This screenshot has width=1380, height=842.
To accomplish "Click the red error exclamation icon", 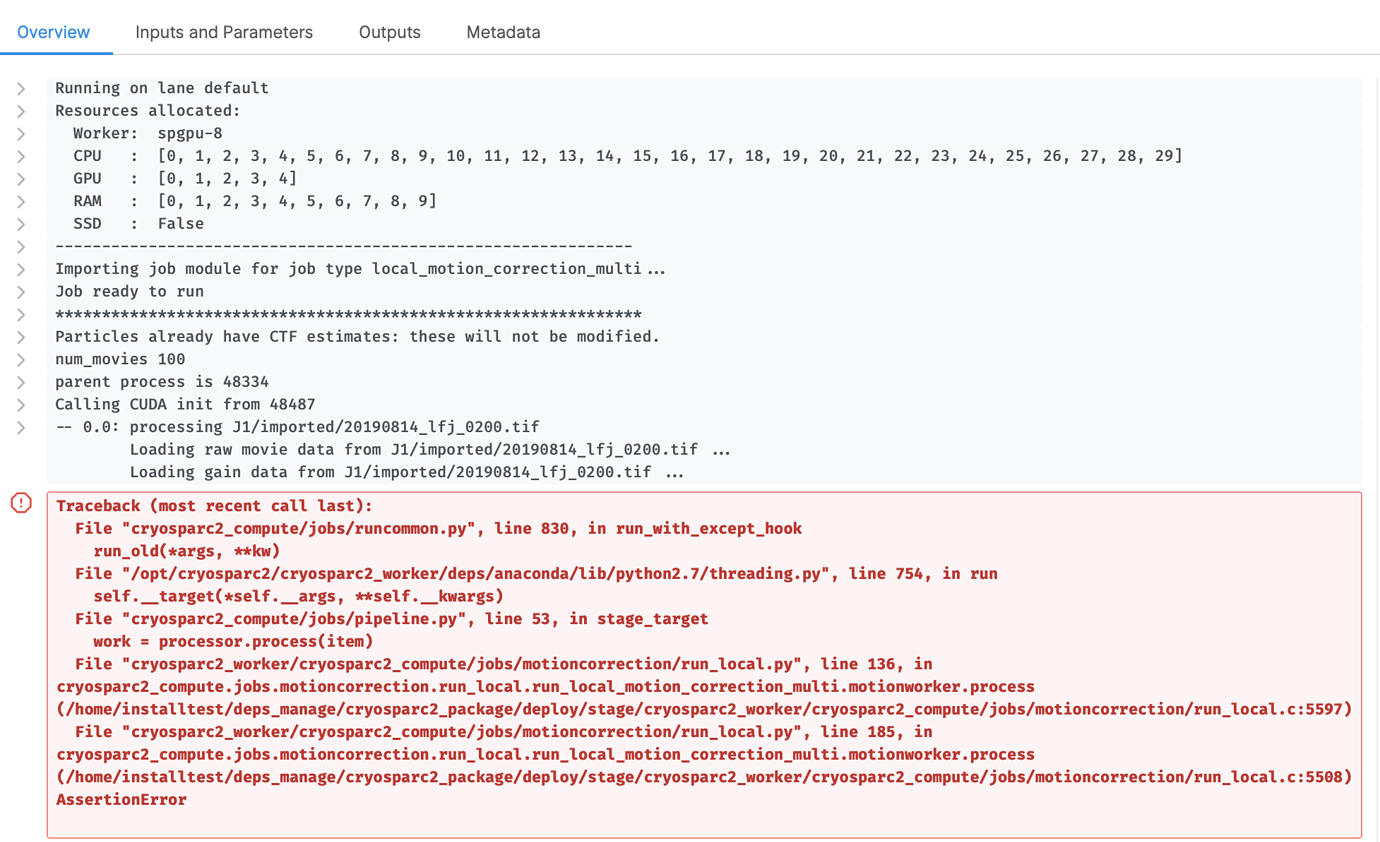I will click(x=21, y=503).
